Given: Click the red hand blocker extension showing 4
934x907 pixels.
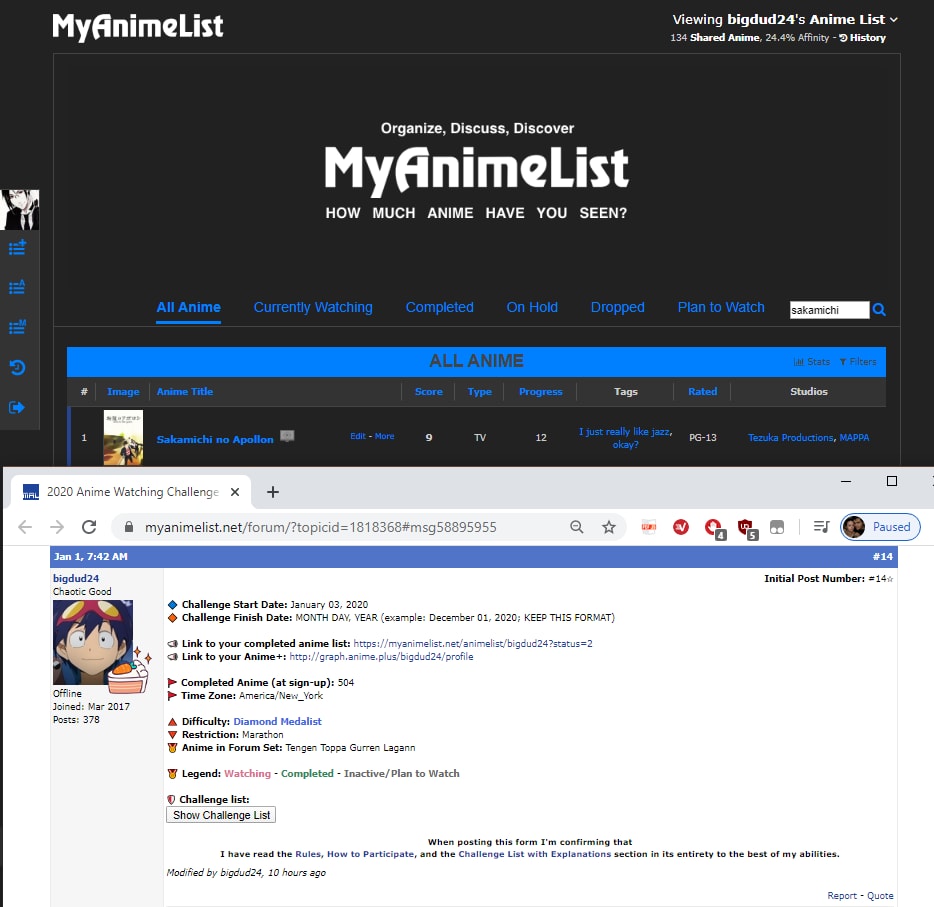Looking at the screenshot, I should [x=714, y=528].
